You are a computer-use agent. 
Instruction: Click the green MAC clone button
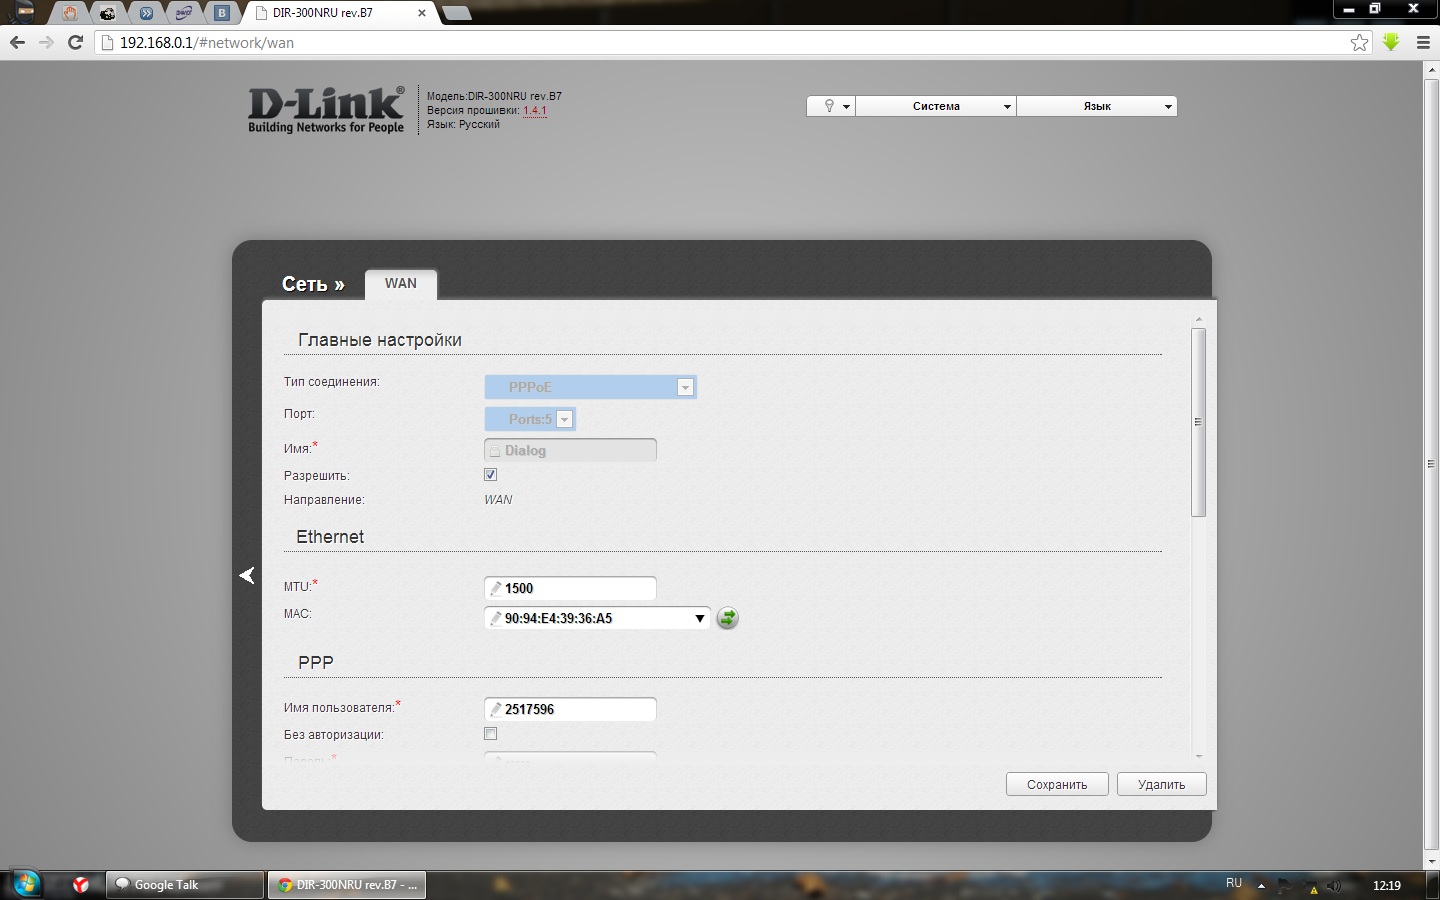tap(728, 618)
